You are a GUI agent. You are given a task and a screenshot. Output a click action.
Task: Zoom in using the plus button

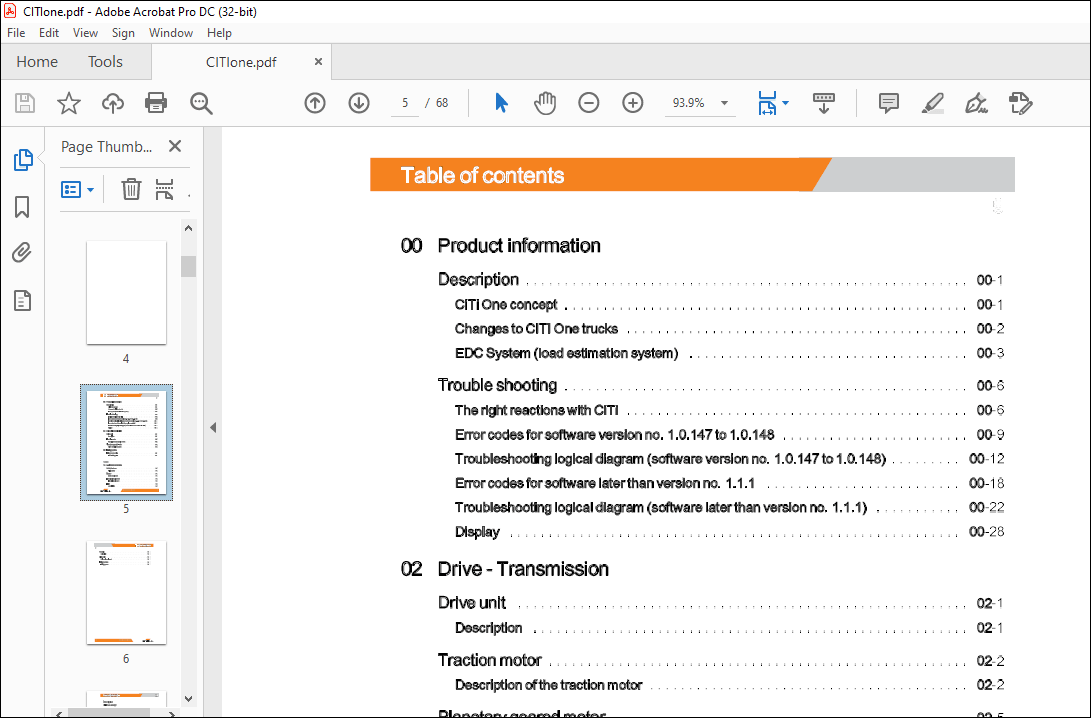[632, 102]
